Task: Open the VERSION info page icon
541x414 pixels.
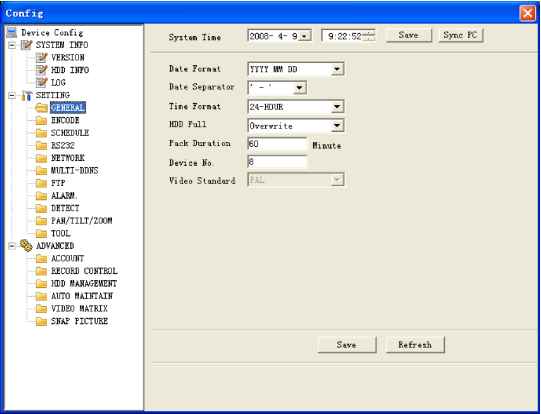Action: (x=41, y=58)
